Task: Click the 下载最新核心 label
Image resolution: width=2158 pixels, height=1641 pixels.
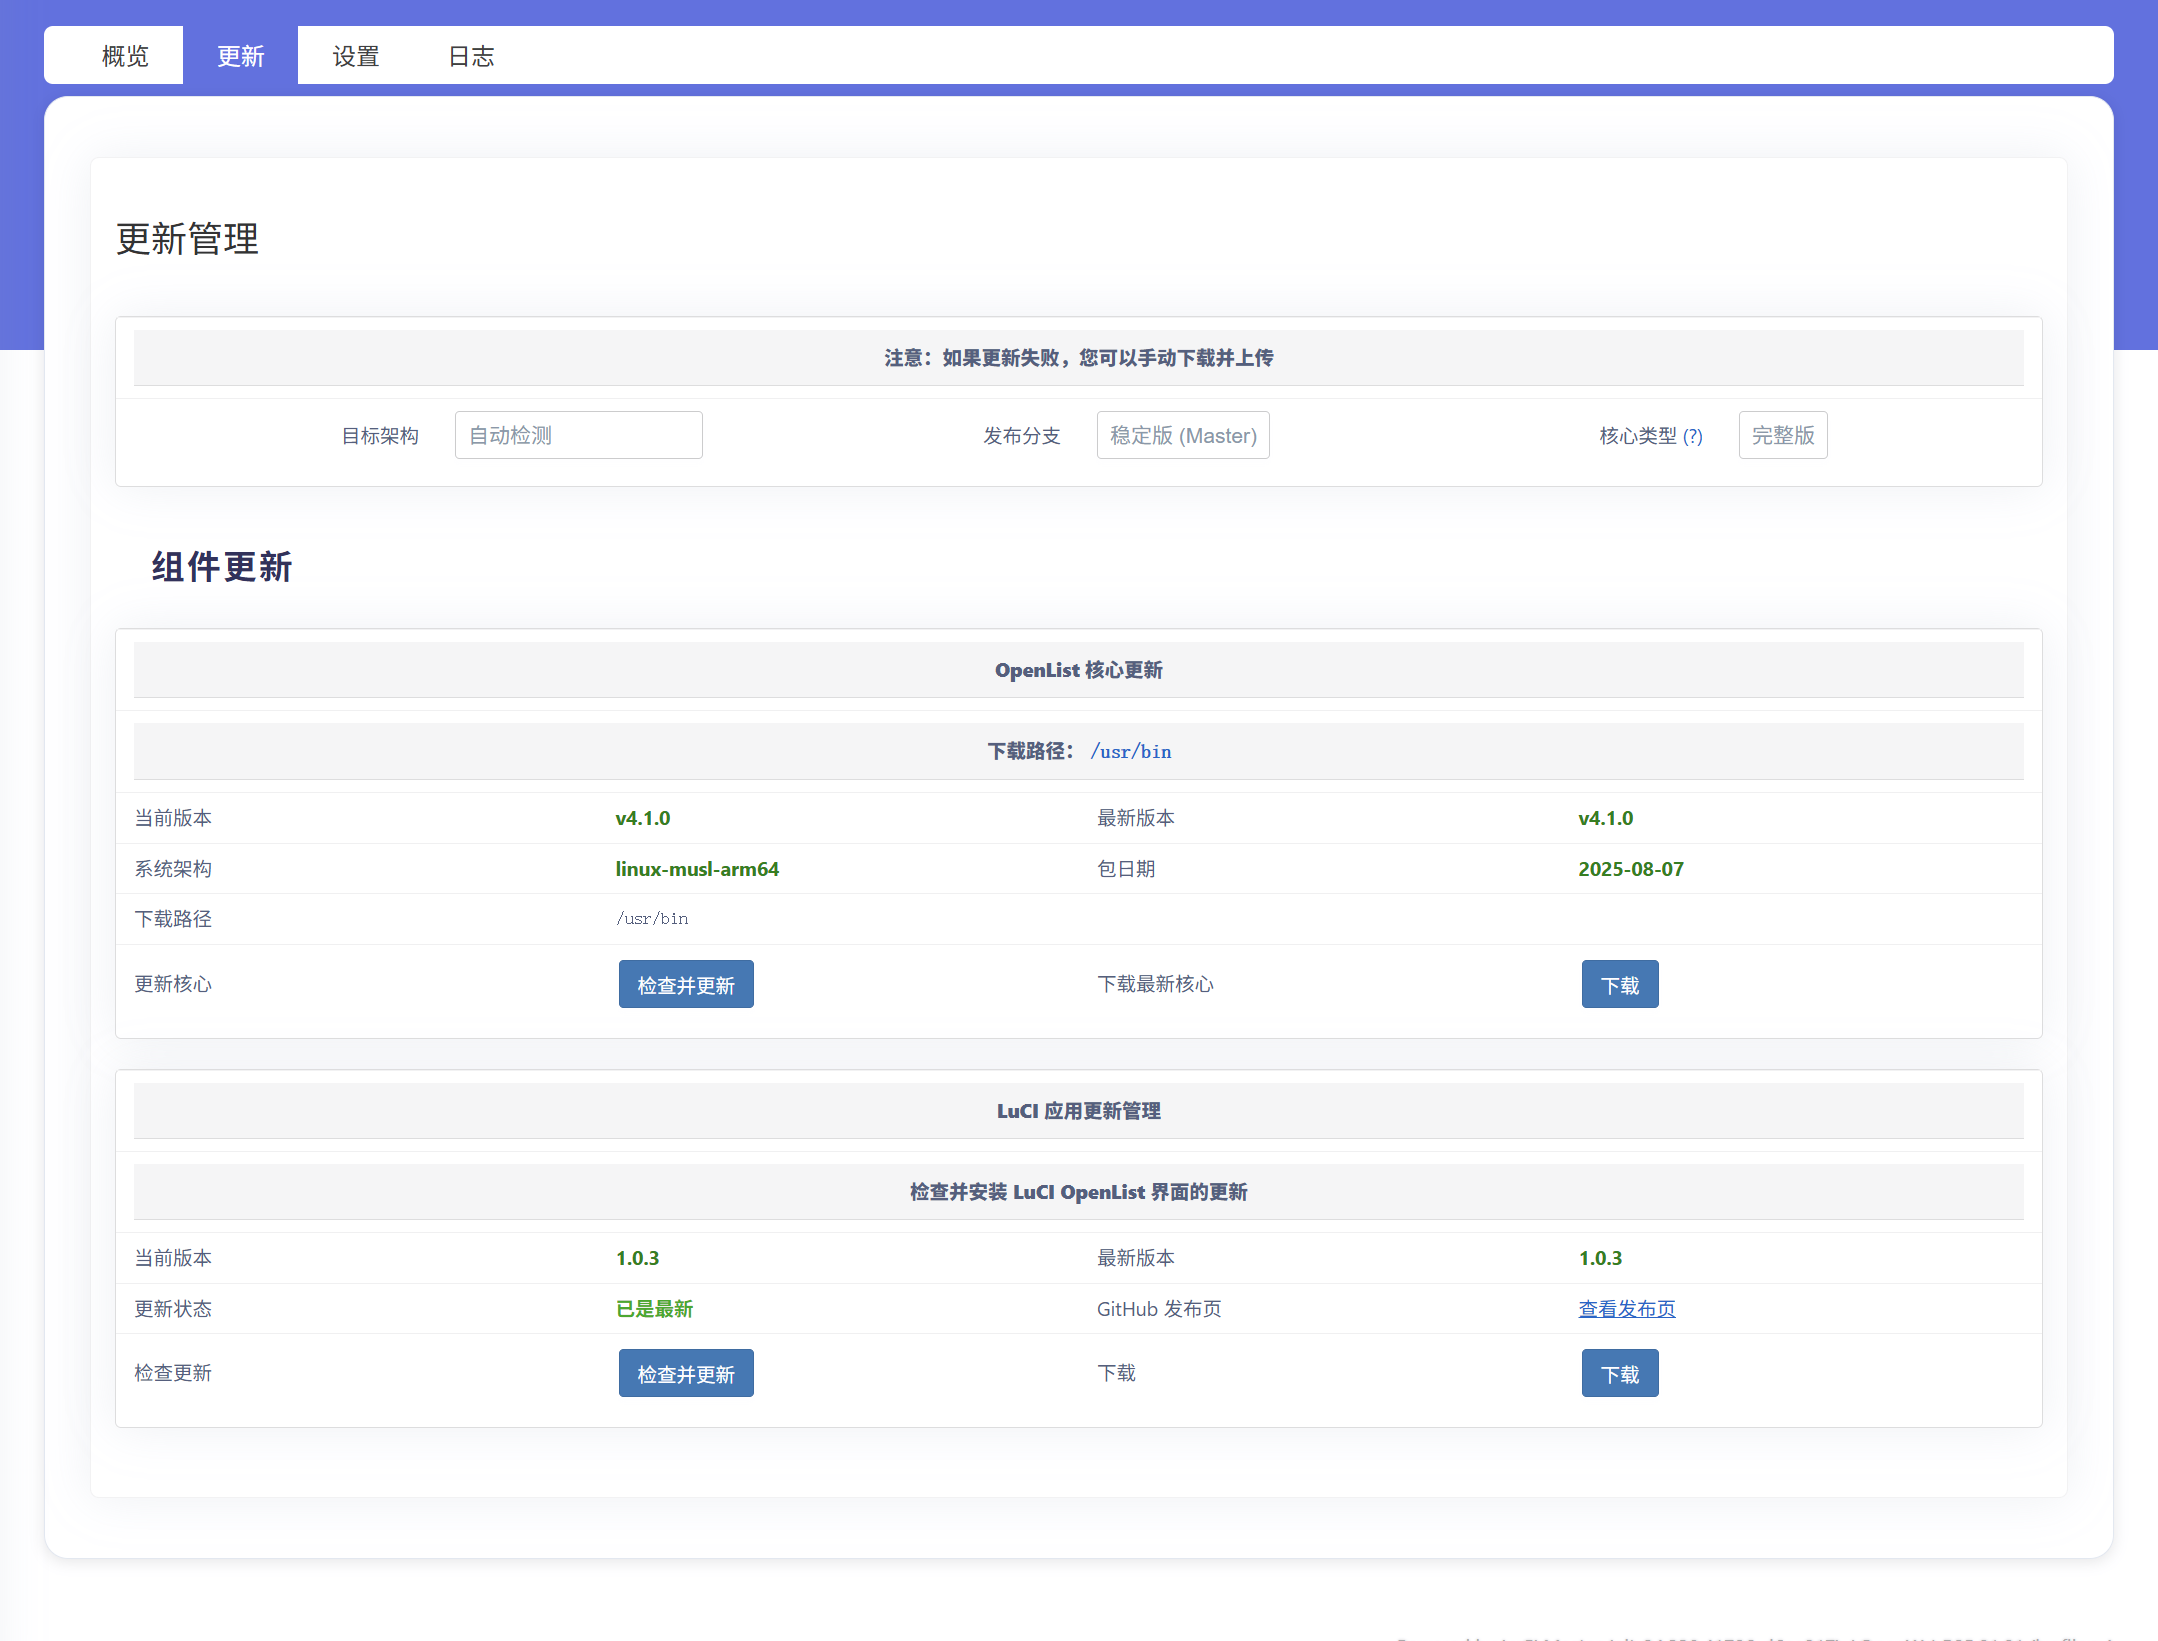Action: coord(1155,984)
